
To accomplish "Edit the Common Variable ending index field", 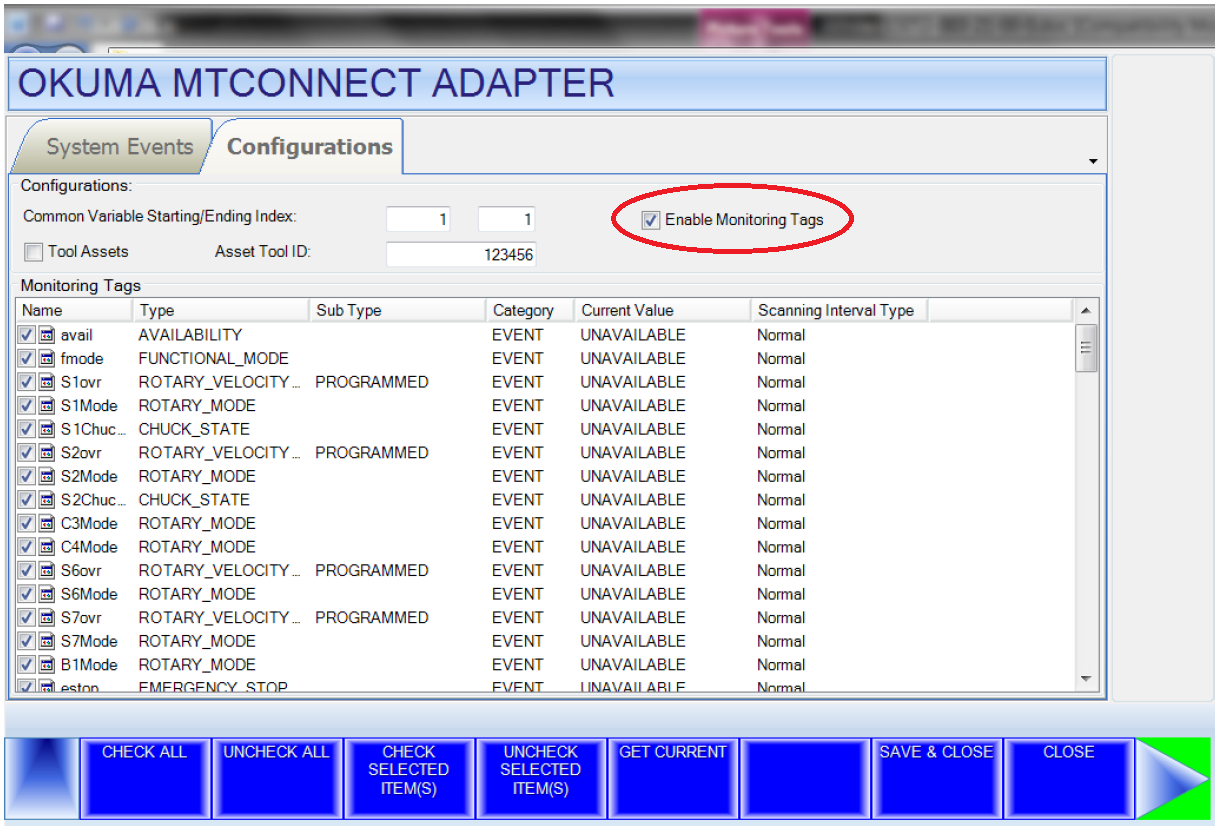I will pyautogui.click(x=507, y=220).
